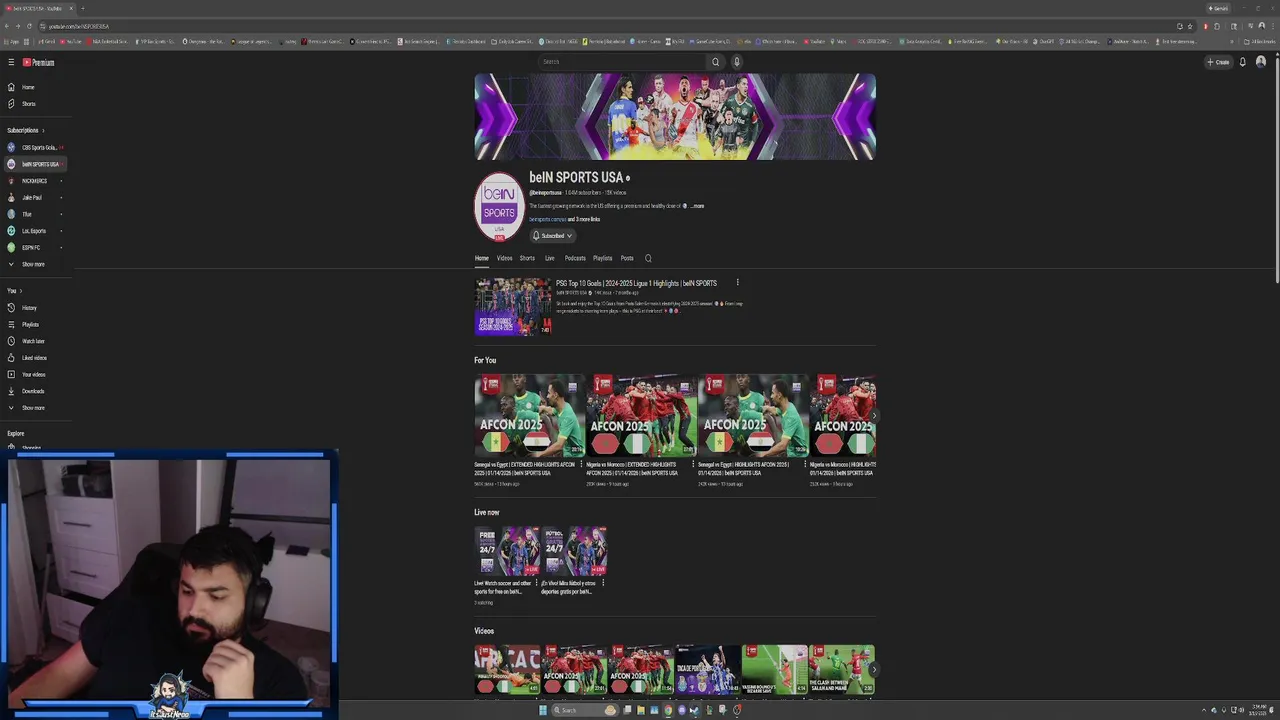Open the hamburger guide menu
The height and width of the screenshot is (720, 1280).
pyautogui.click(x=11, y=62)
